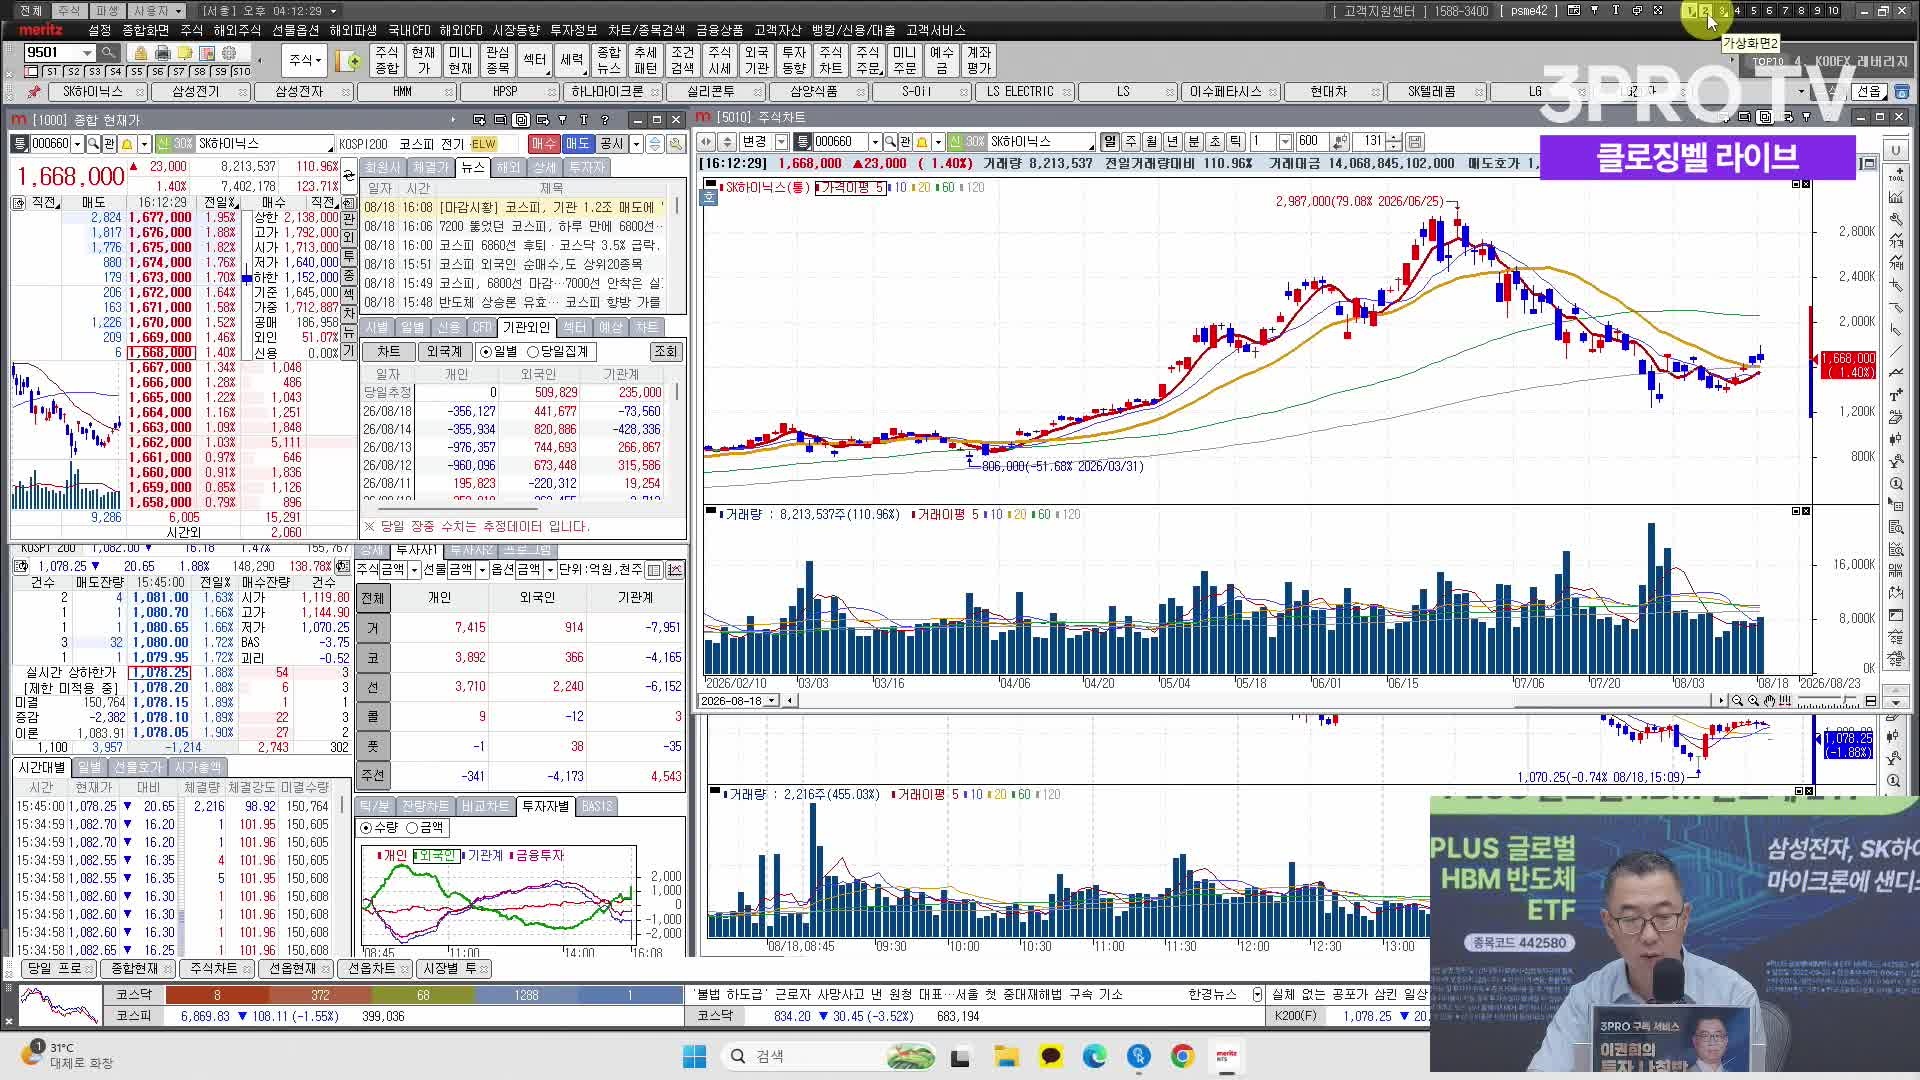Open the 투자정보 menu
Viewport: 1920px width, 1080px height.
pyautogui.click(x=574, y=31)
